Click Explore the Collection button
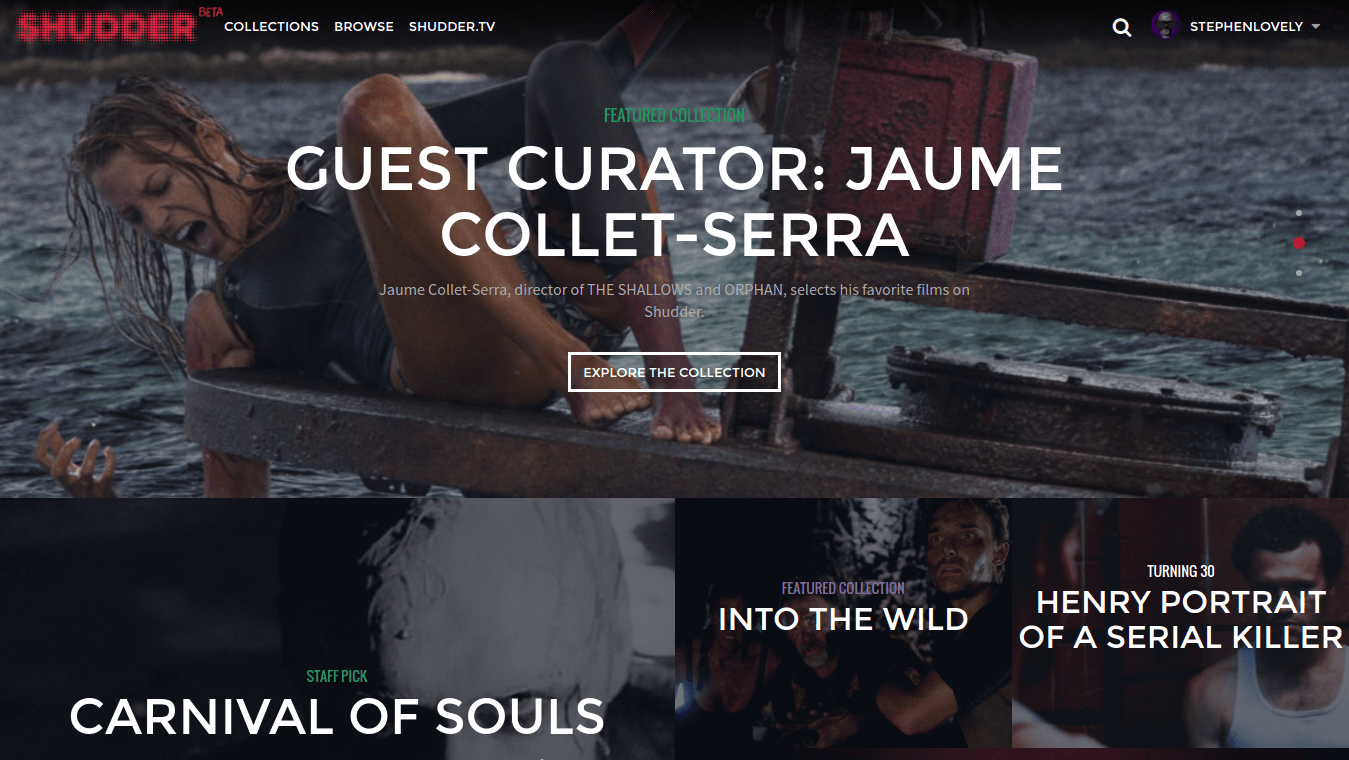Screen dimensions: 1349x760 coord(674,372)
